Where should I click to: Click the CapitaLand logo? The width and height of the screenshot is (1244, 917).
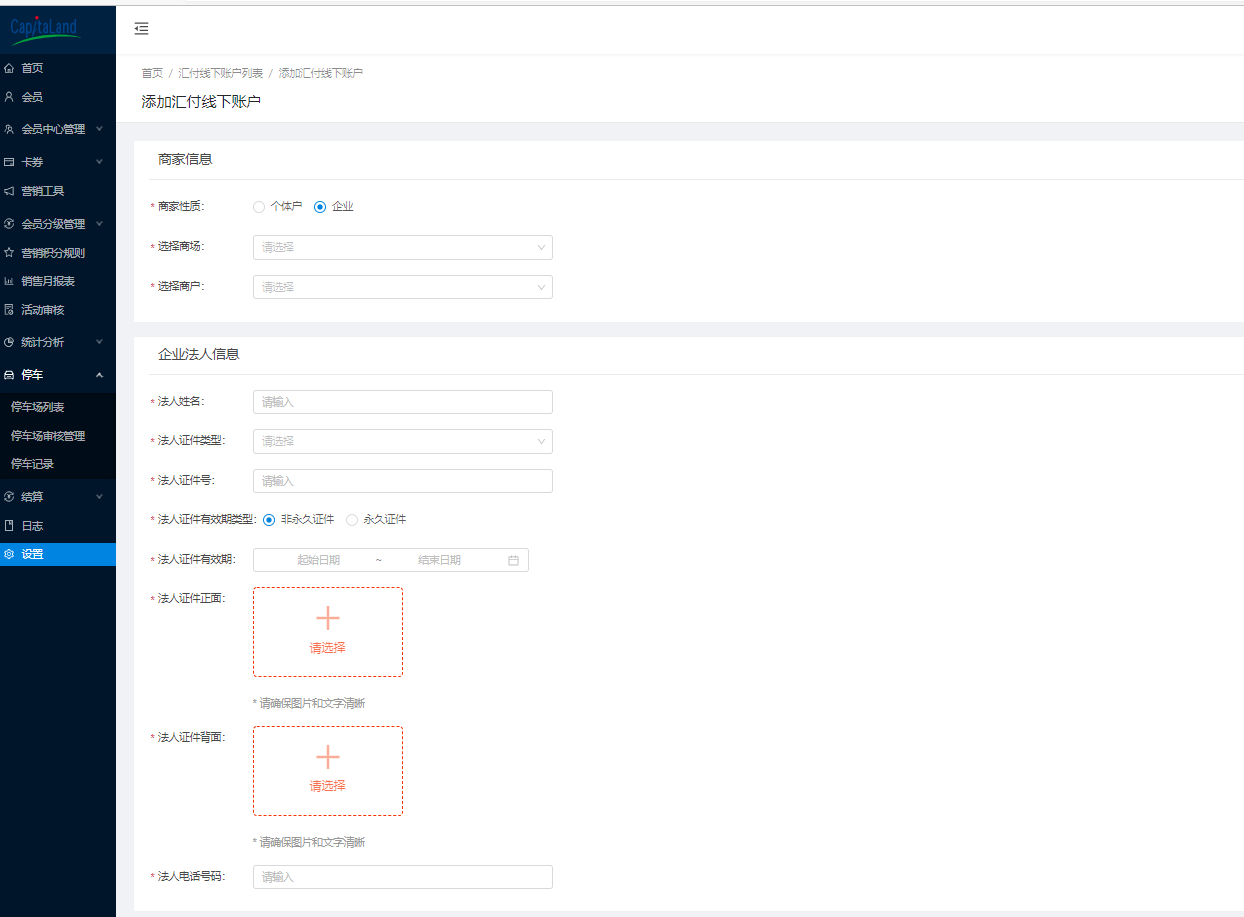pos(44,28)
